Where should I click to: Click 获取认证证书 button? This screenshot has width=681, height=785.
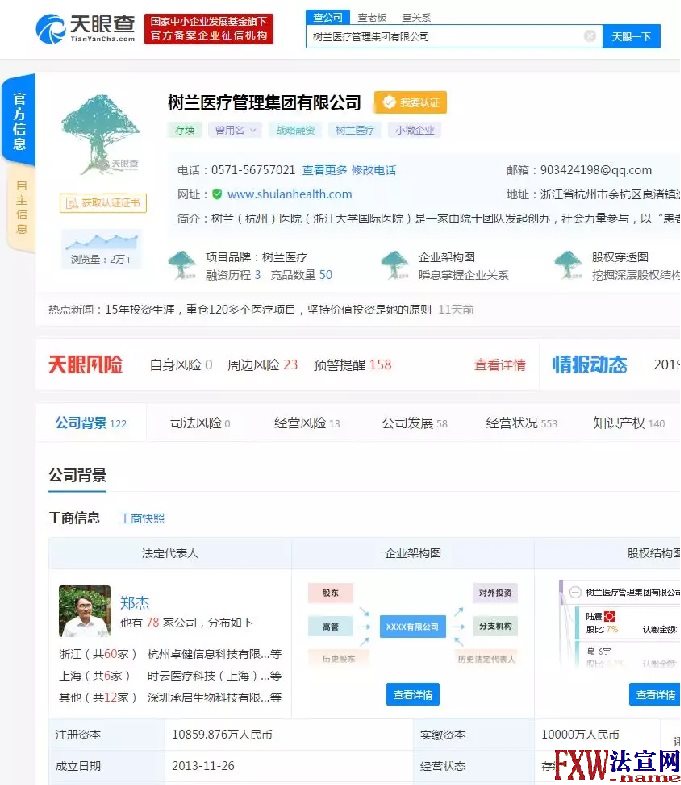(103, 203)
